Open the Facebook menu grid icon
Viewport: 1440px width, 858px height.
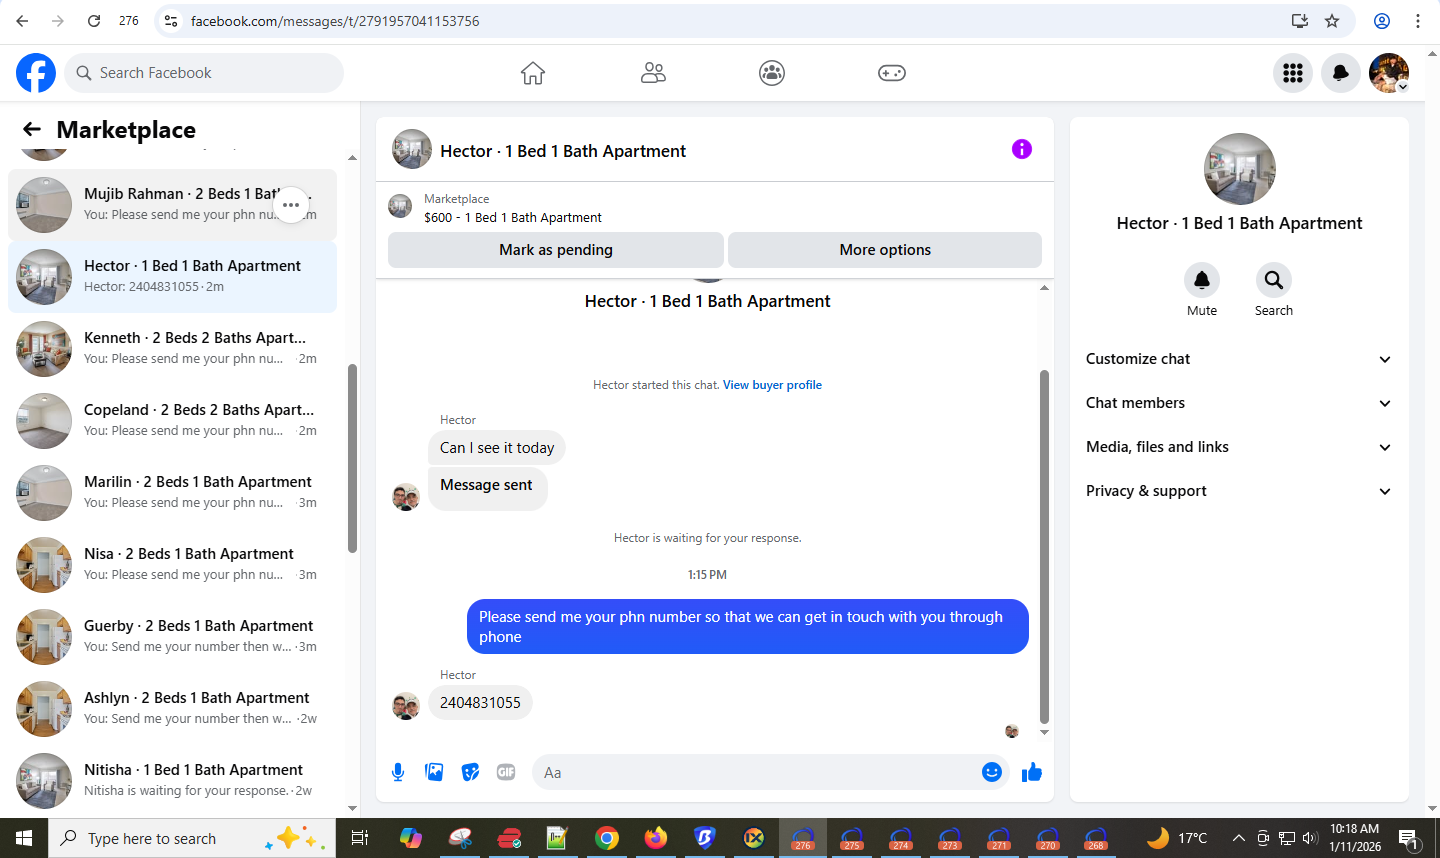[x=1293, y=73]
